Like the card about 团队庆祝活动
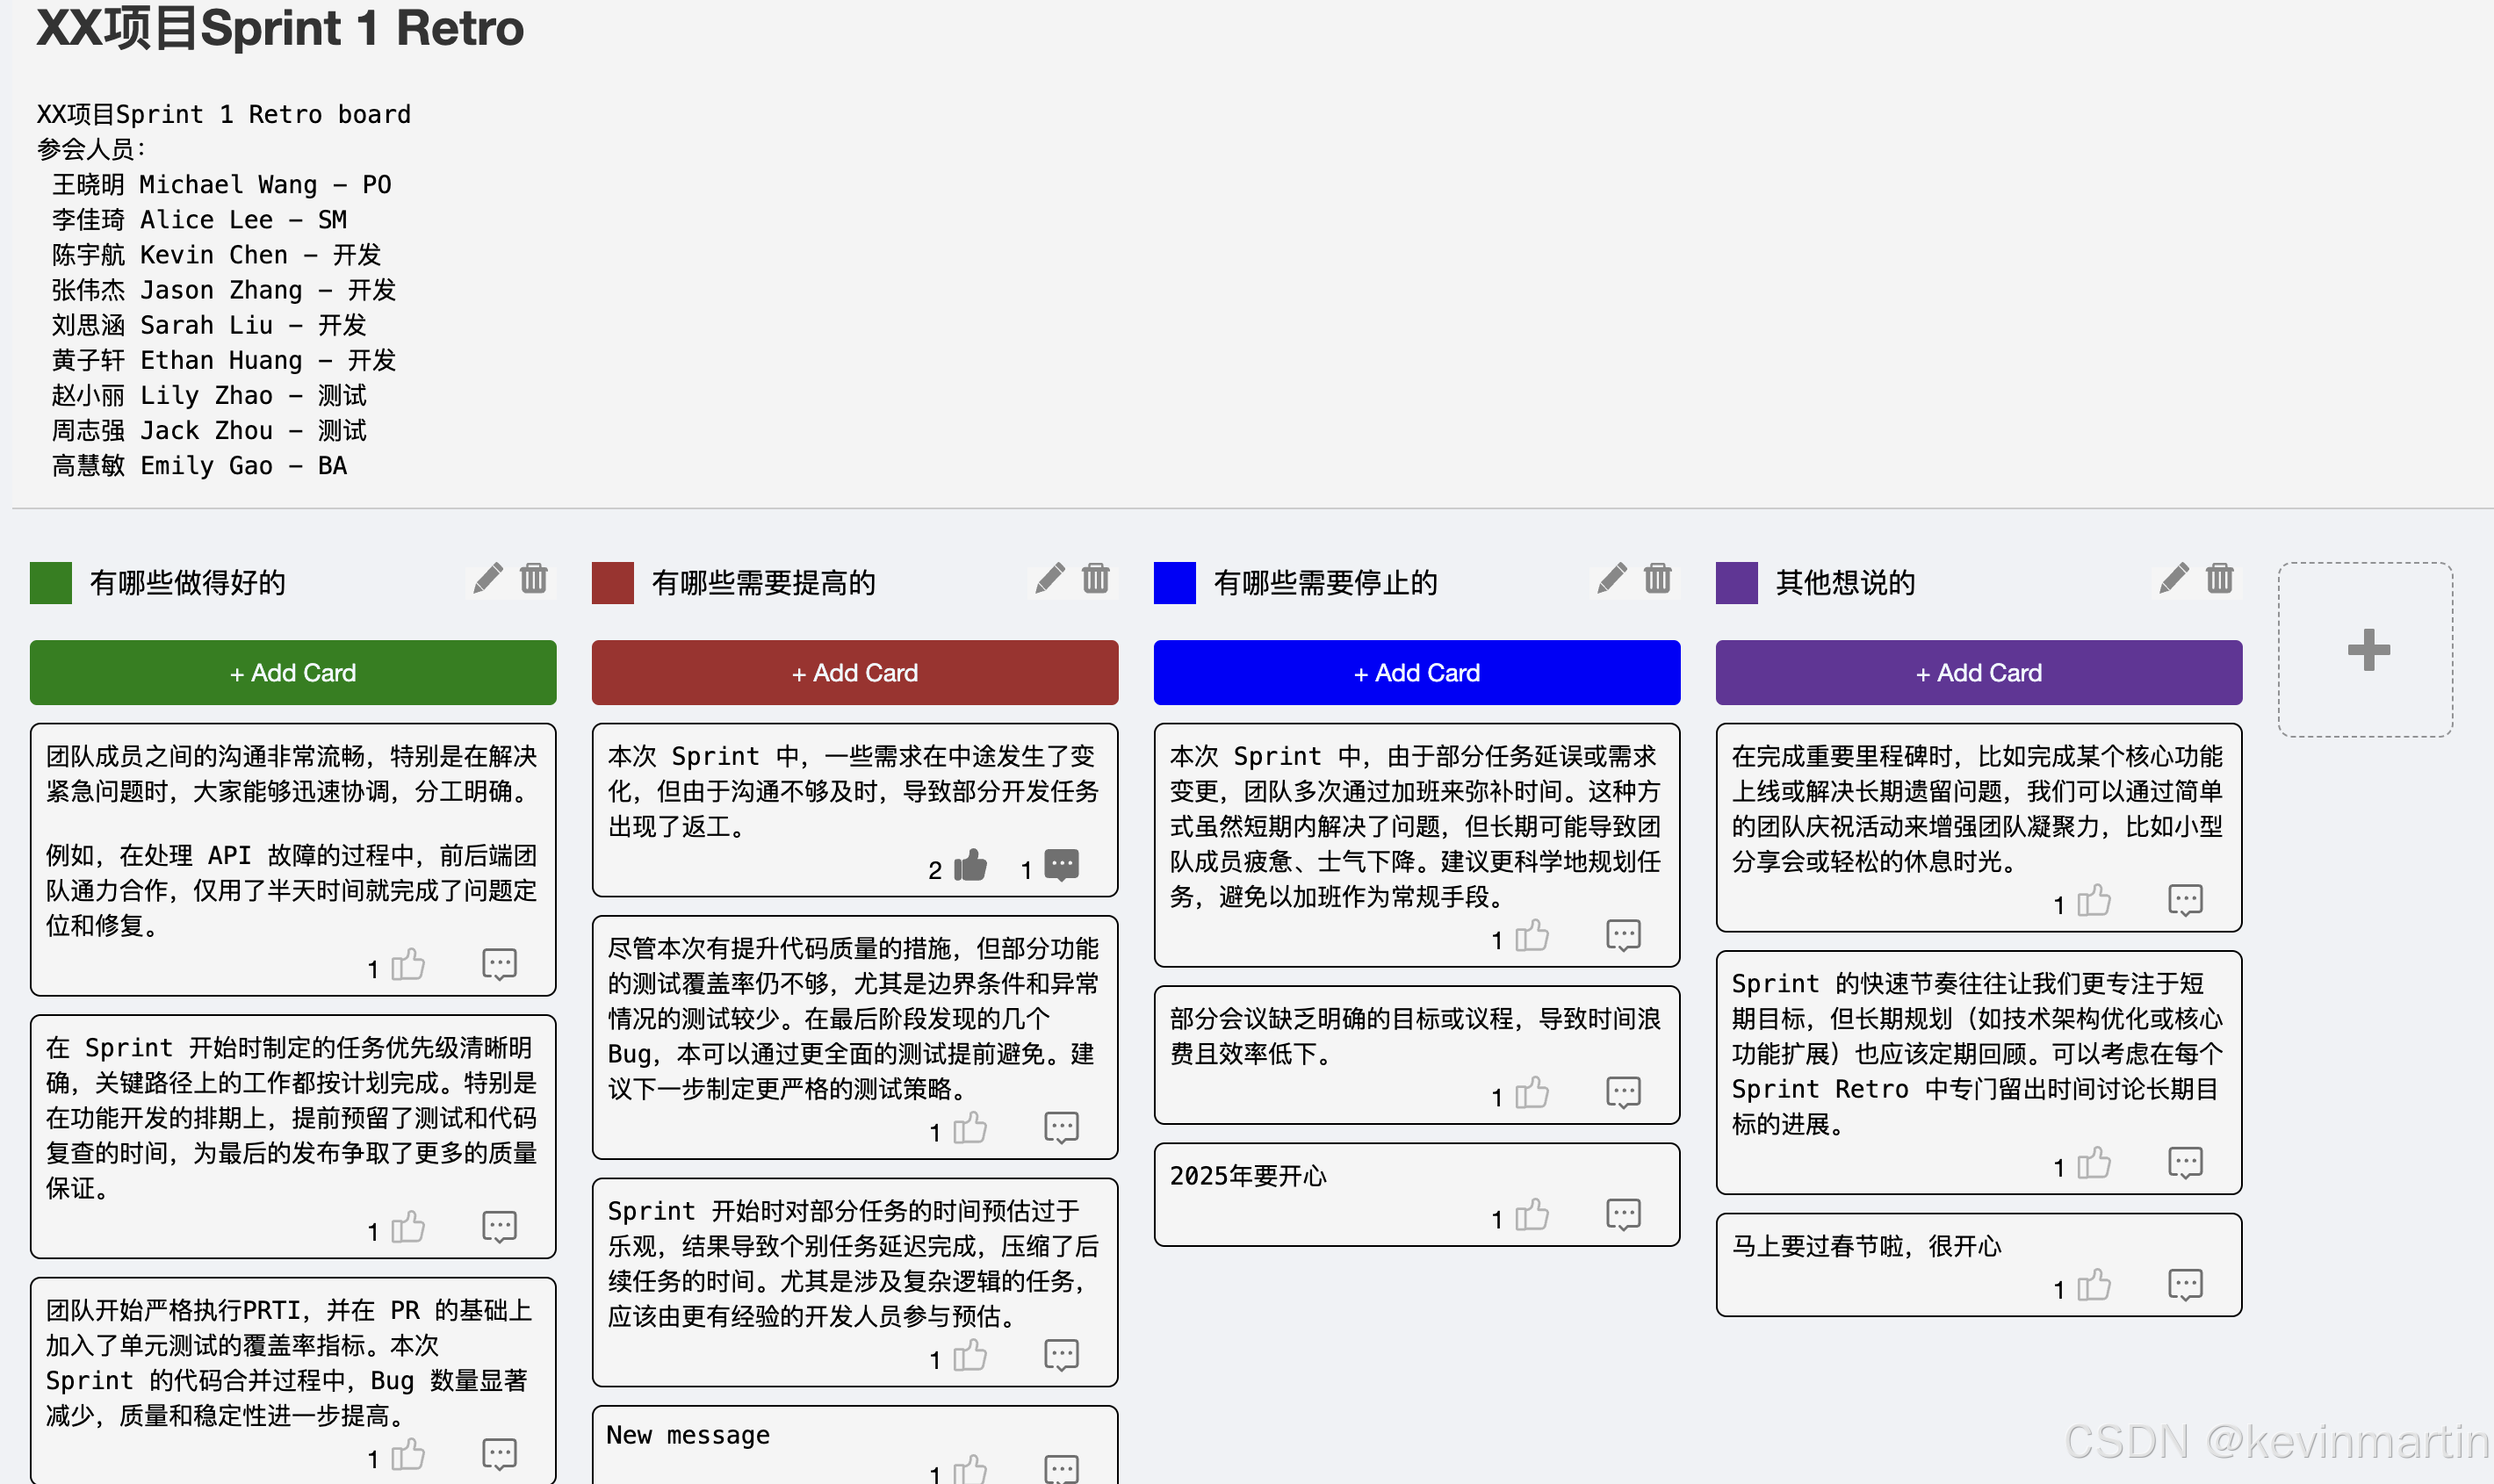2494x1484 pixels. [x=2094, y=901]
